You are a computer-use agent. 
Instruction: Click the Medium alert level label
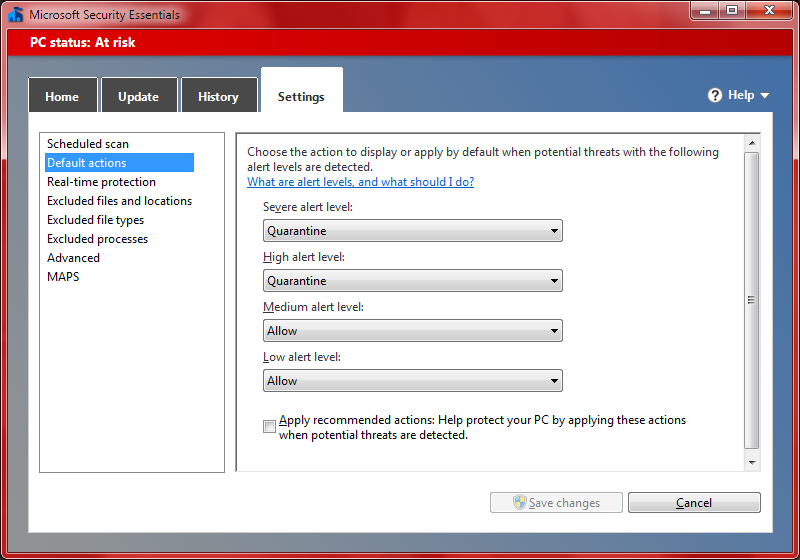tap(313, 307)
